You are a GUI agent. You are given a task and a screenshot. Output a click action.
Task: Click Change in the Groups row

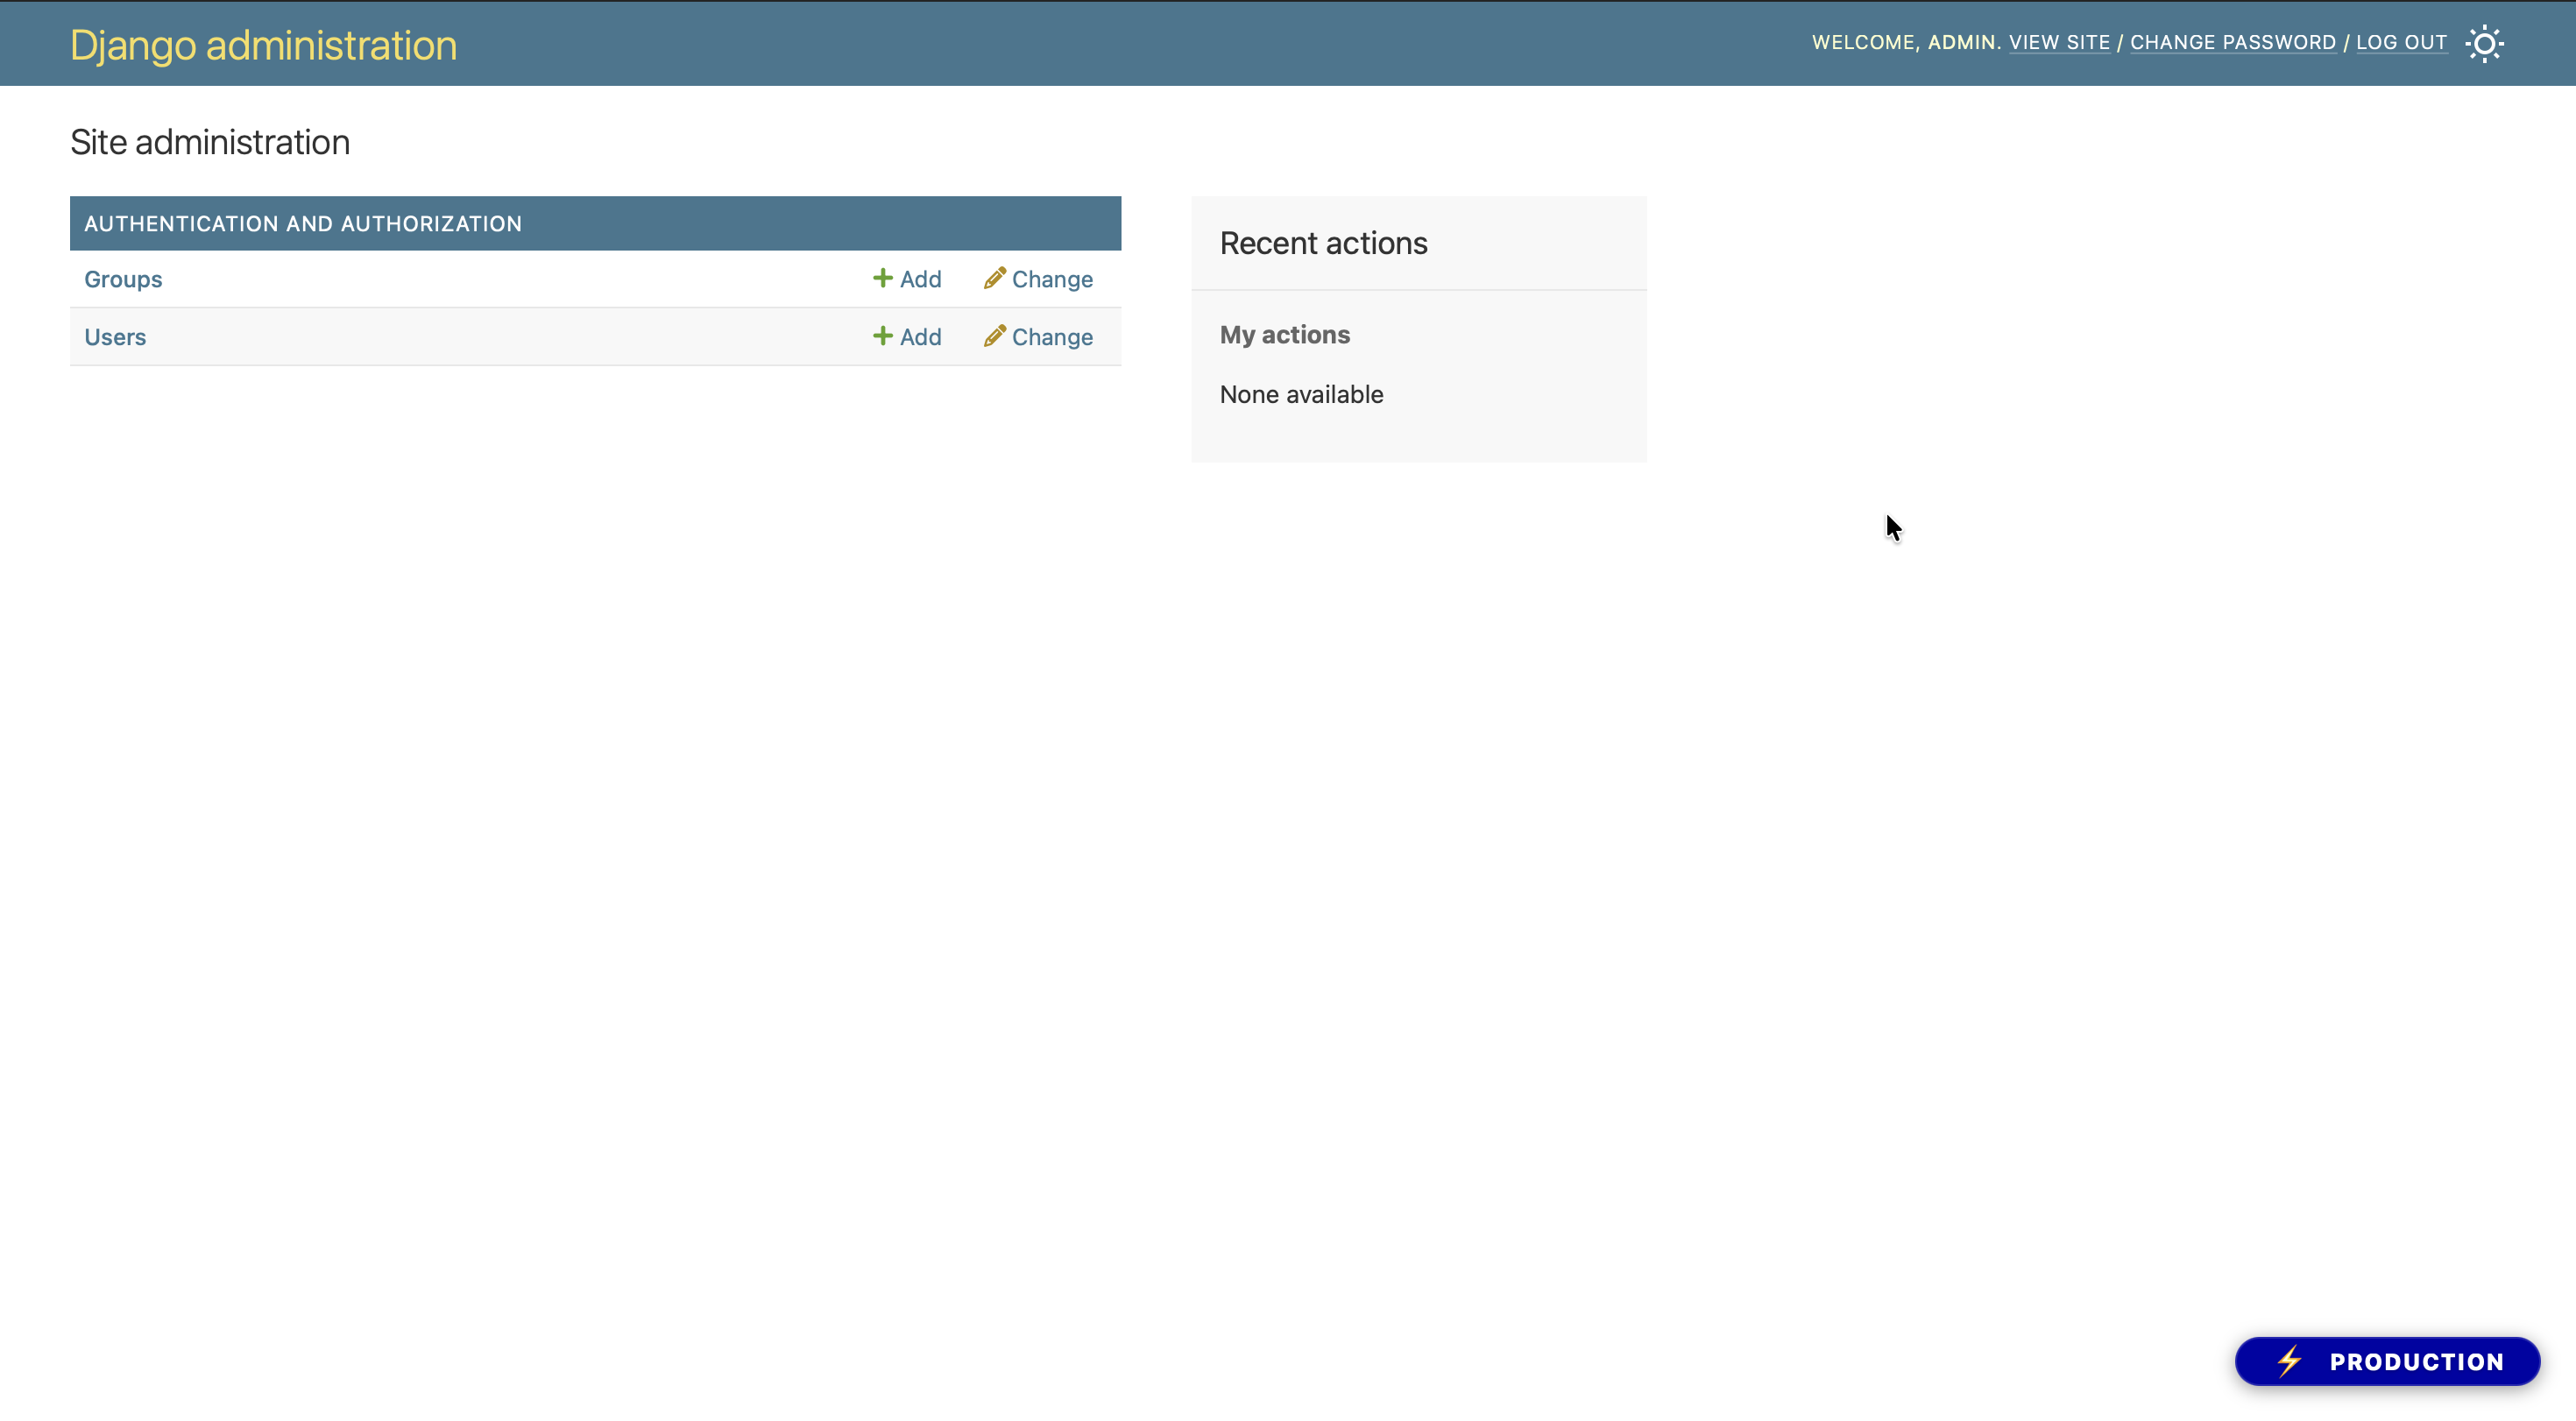1038,279
